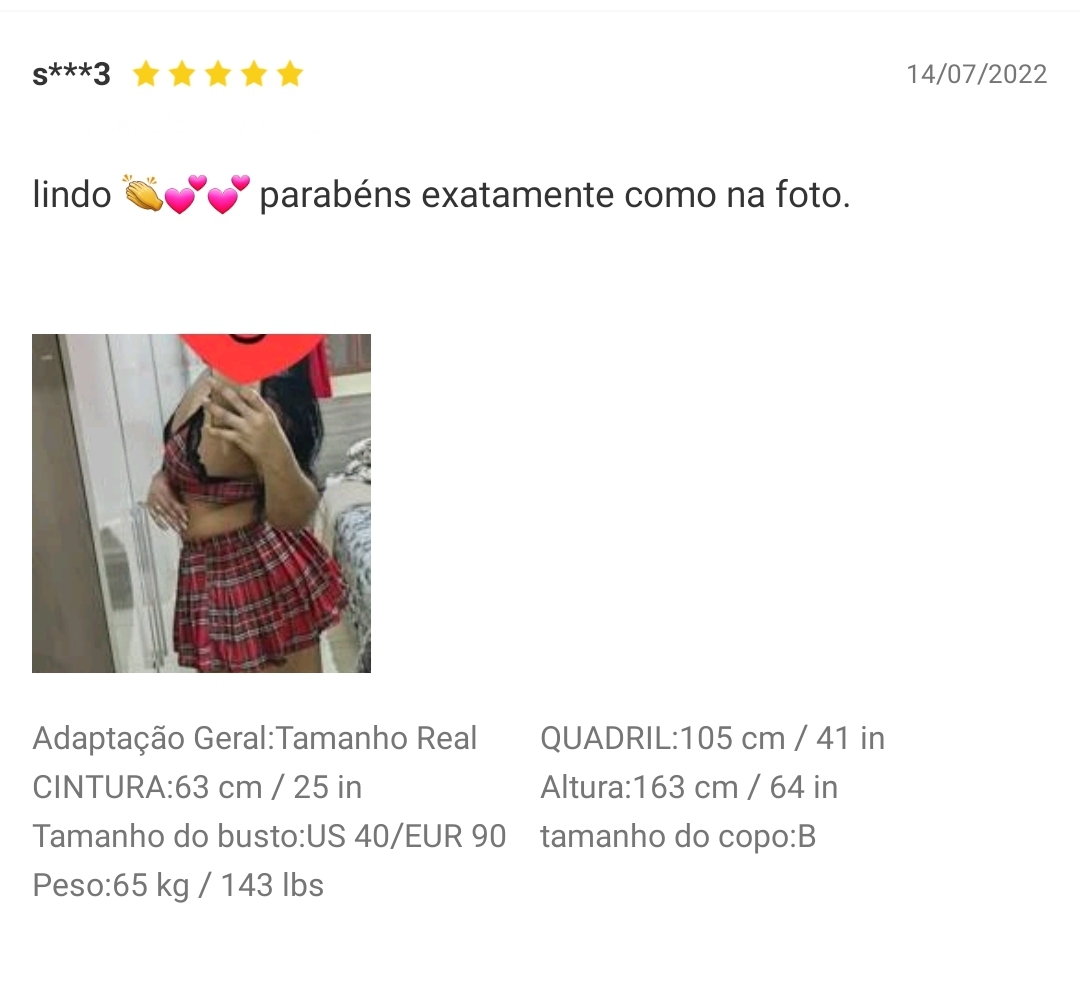Click the fourth rating star
1080x1004 pixels.
pyautogui.click(x=254, y=74)
